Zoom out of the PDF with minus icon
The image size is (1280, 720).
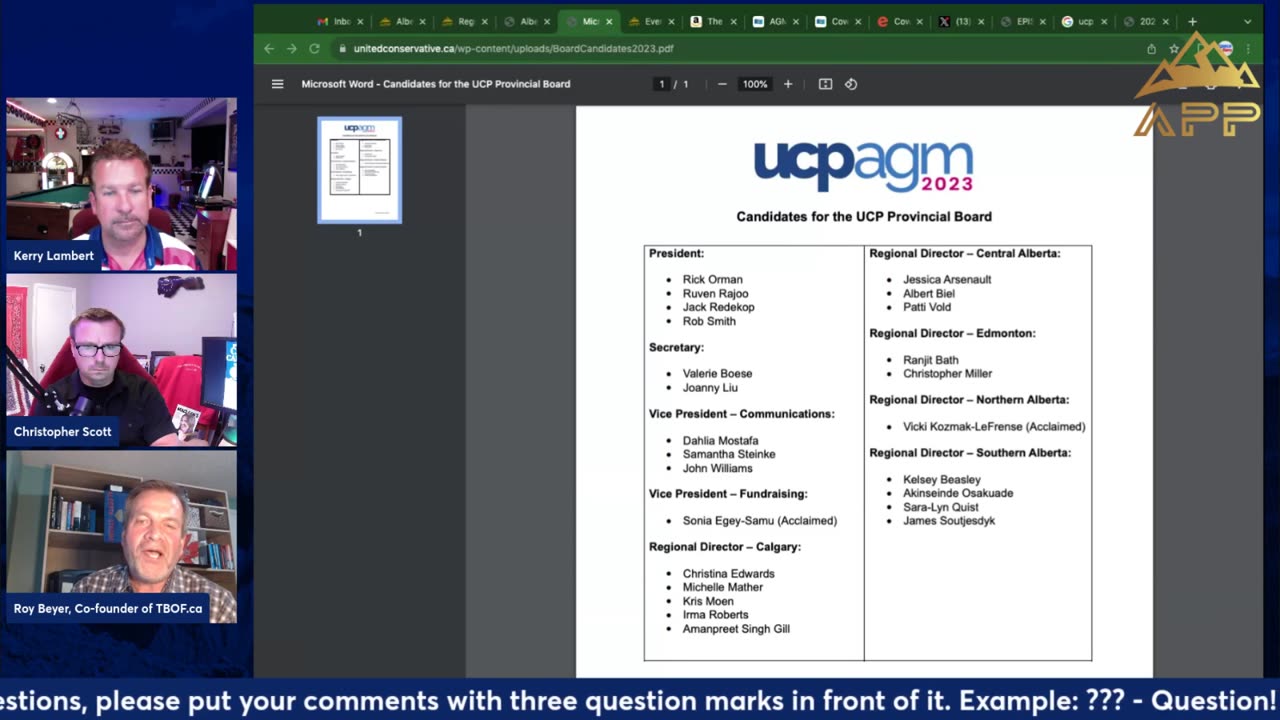(722, 84)
